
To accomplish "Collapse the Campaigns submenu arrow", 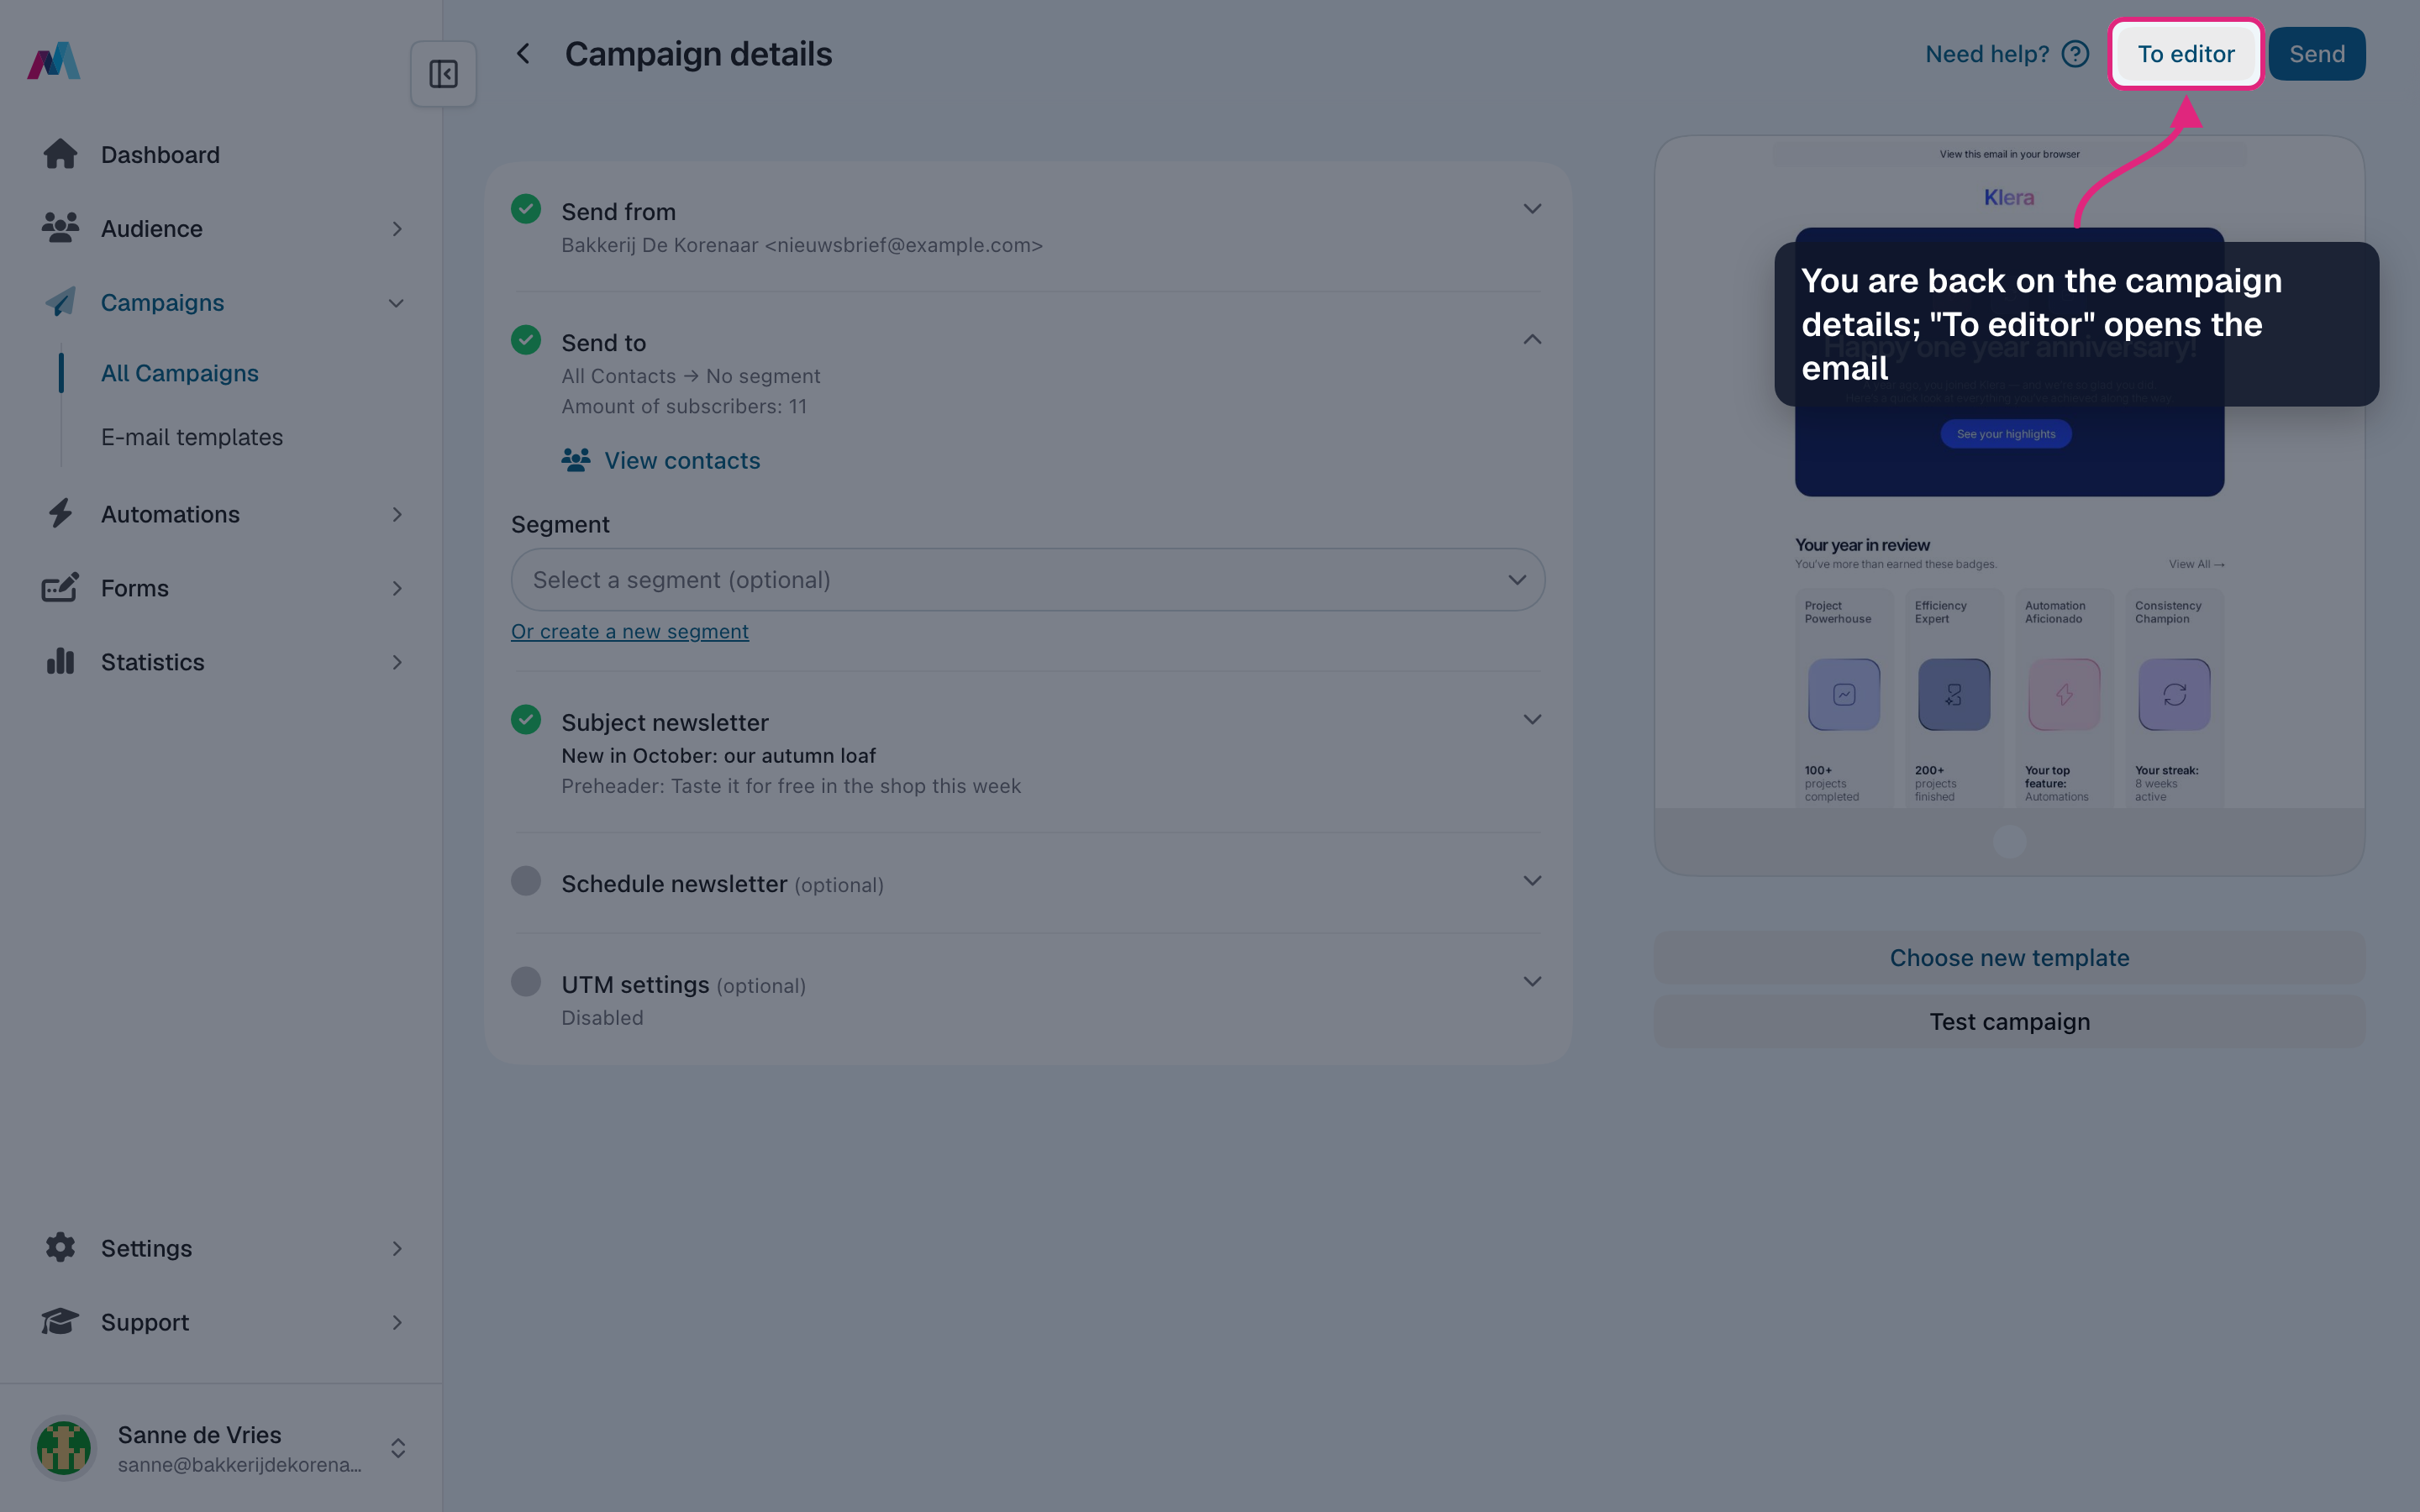I will (397, 303).
